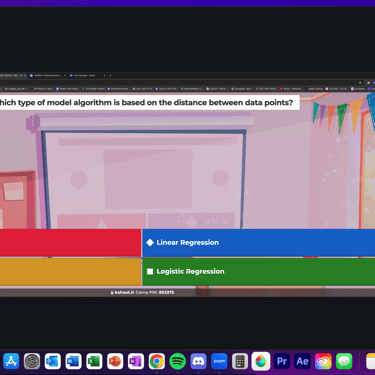Viewport: 375px width, 375px height.
Task: Open Microsoft Excel from the dock
Action: click(x=94, y=361)
